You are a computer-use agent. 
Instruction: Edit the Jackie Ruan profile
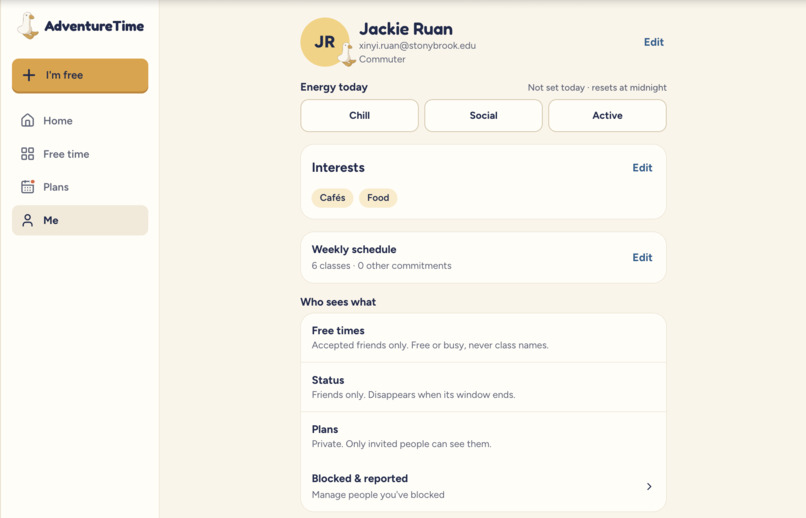pyautogui.click(x=654, y=42)
